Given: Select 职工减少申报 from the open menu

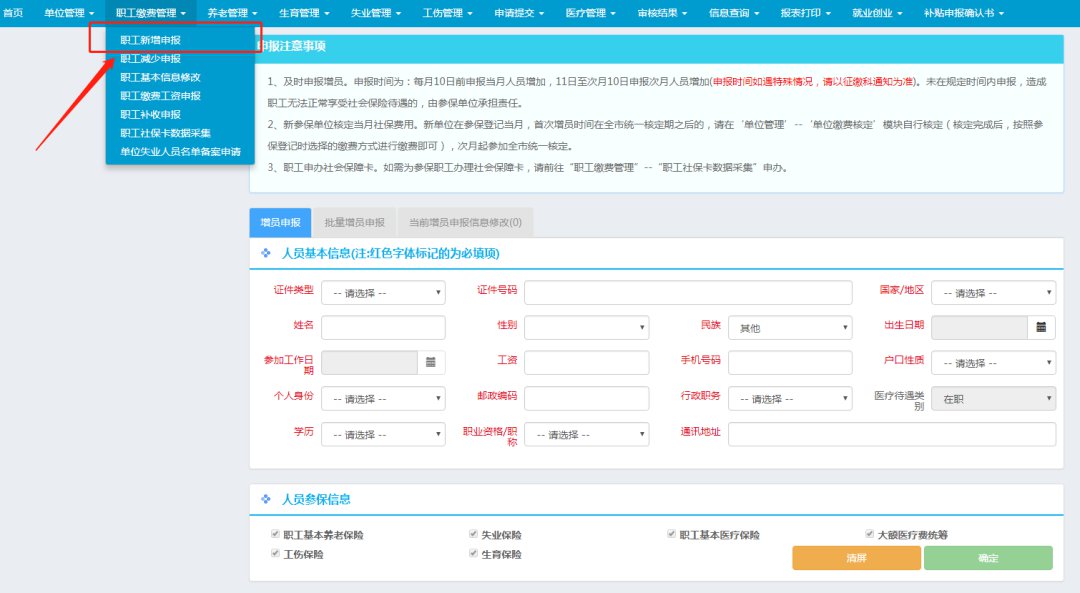Looking at the screenshot, I should point(151,59).
